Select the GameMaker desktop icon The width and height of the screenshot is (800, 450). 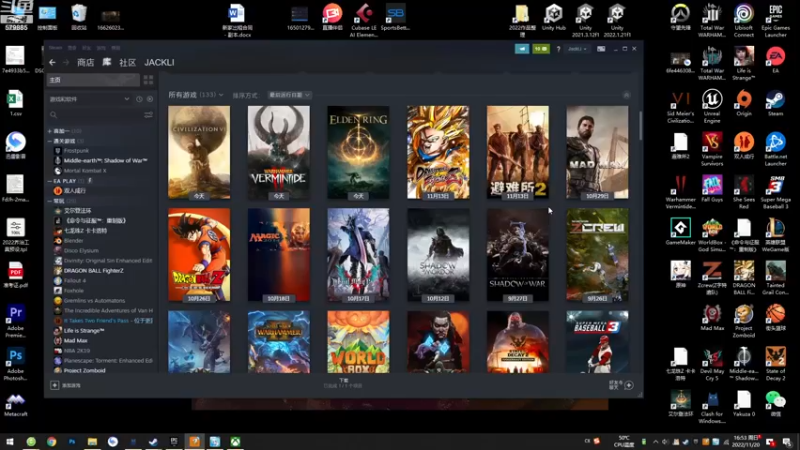point(680,232)
